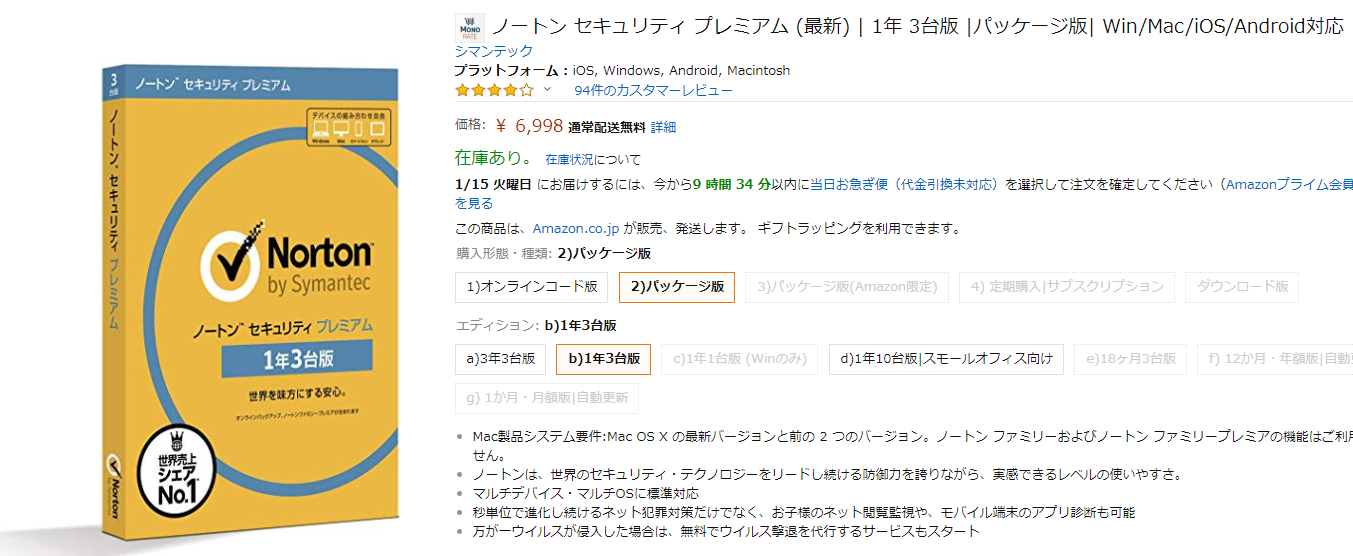
Task: Choose d)1年10台版|スモールオフィス向け edition
Action: click(x=946, y=359)
